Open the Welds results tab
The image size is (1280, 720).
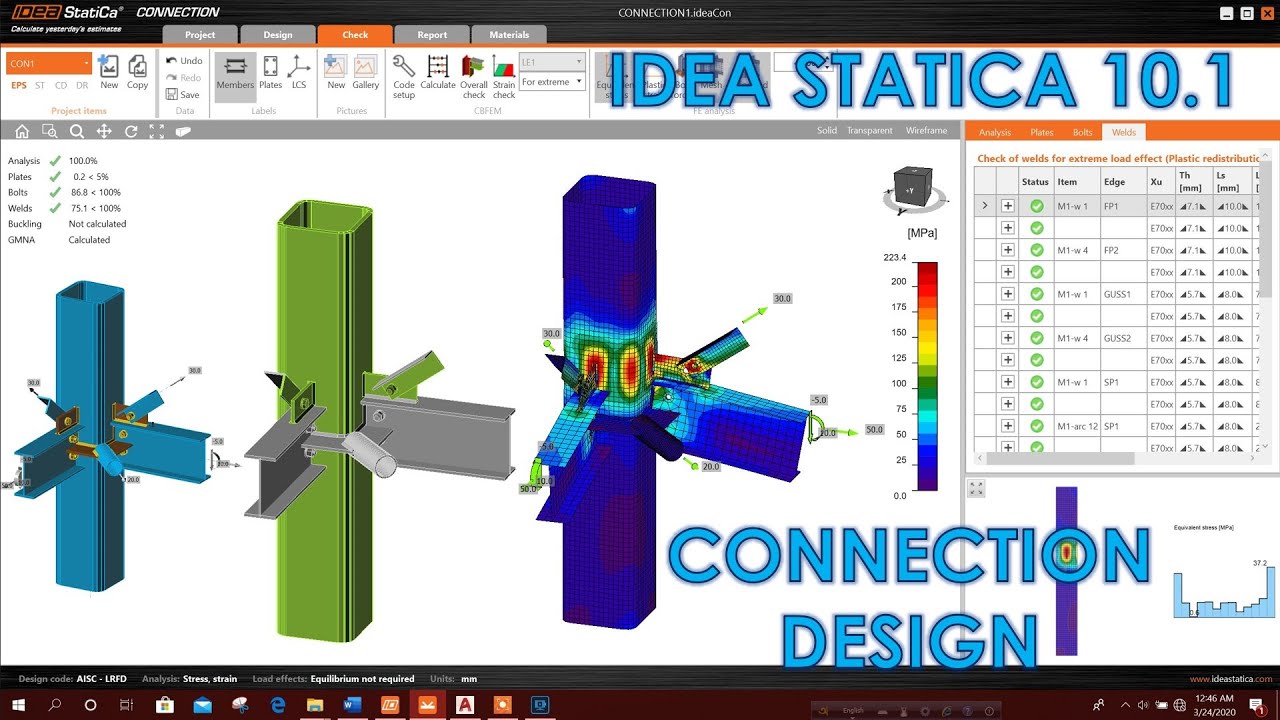click(1124, 131)
